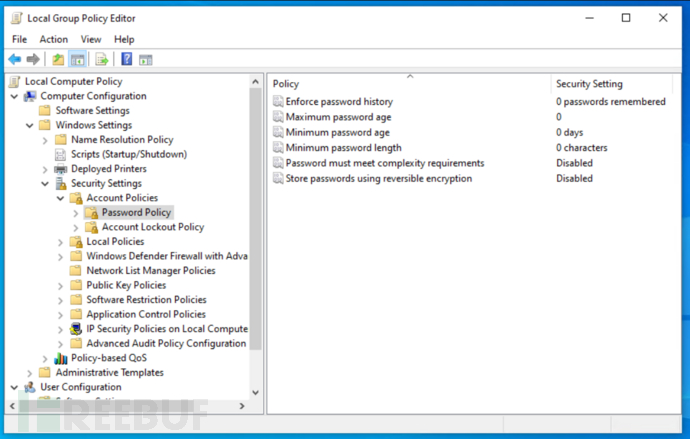Click the blue Help toolbar icon
690x439 pixels.
click(x=127, y=59)
